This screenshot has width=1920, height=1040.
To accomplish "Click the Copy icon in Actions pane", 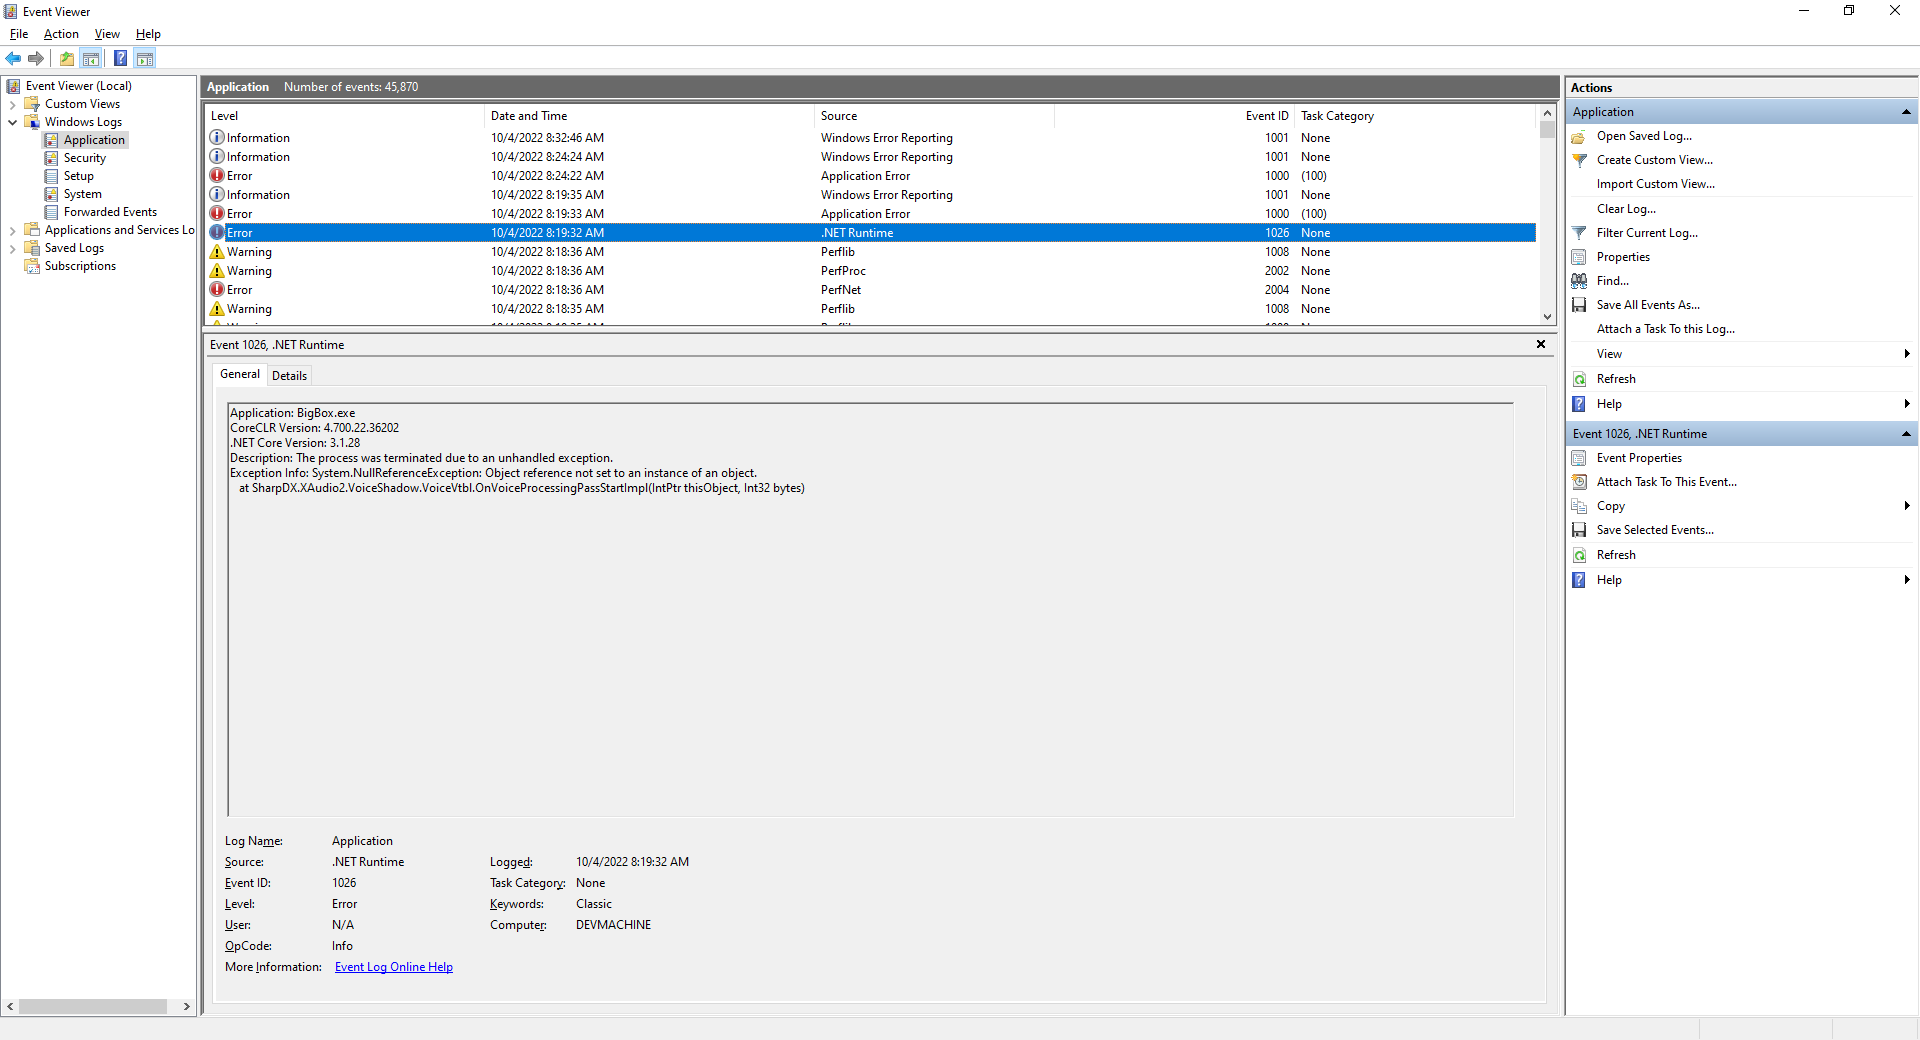I will pyautogui.click(x=1579, y=506).
